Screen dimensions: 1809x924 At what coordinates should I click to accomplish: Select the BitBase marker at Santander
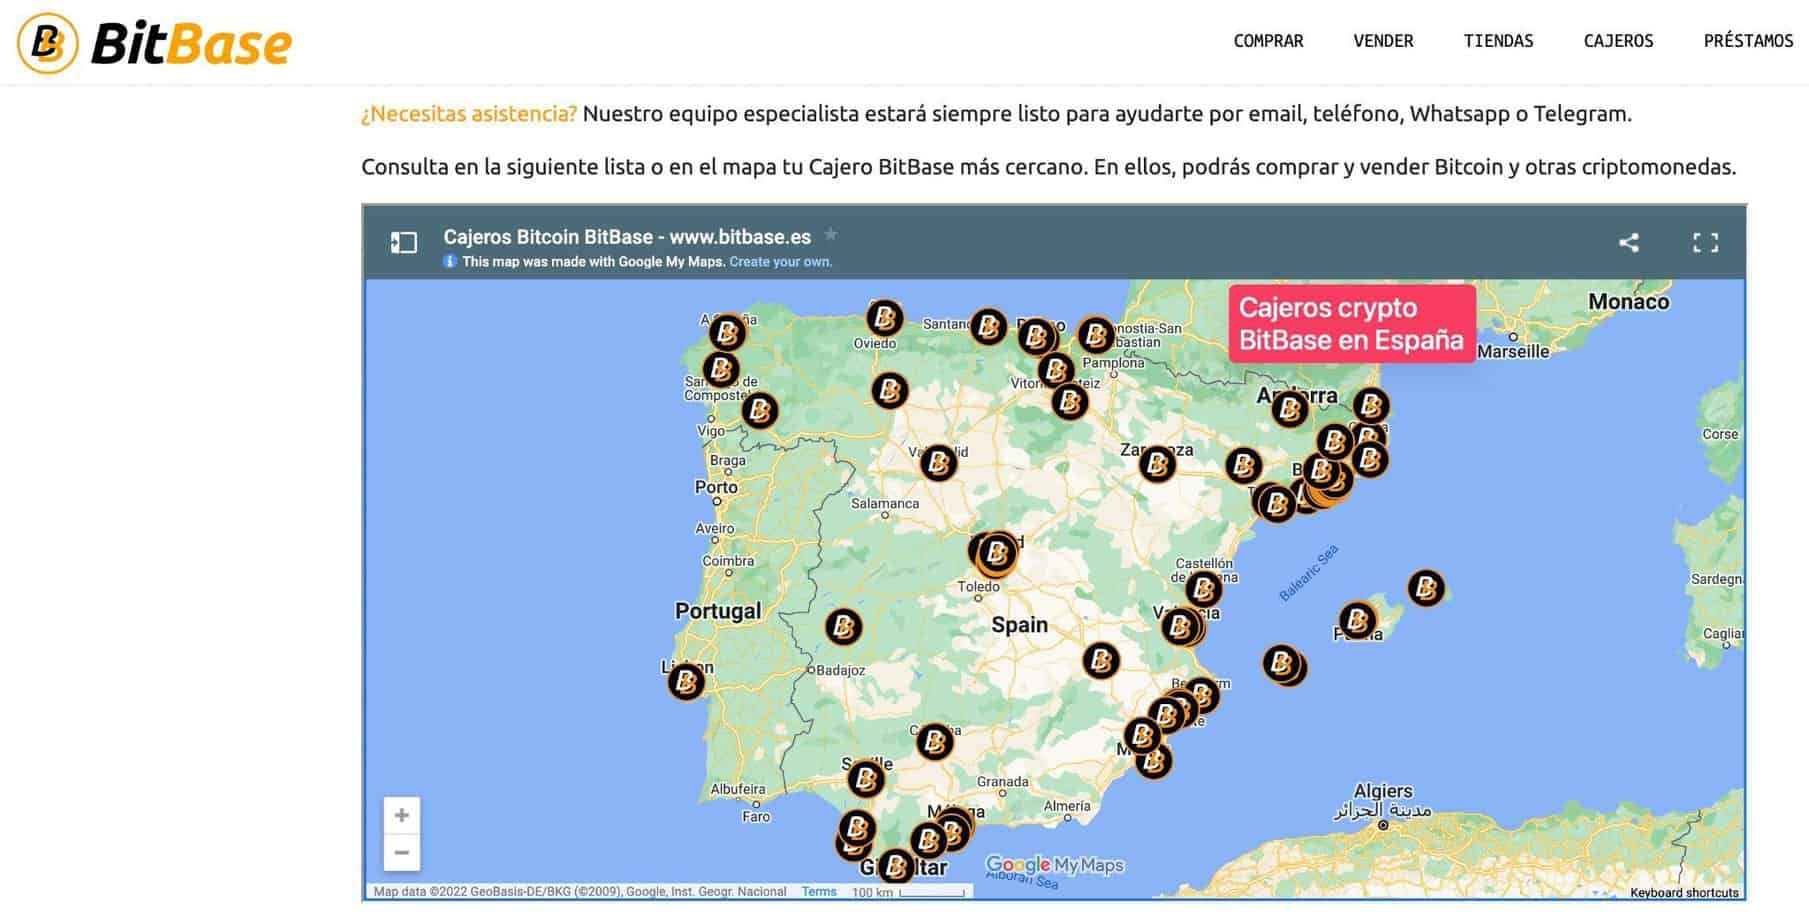[x=988, y=326]
